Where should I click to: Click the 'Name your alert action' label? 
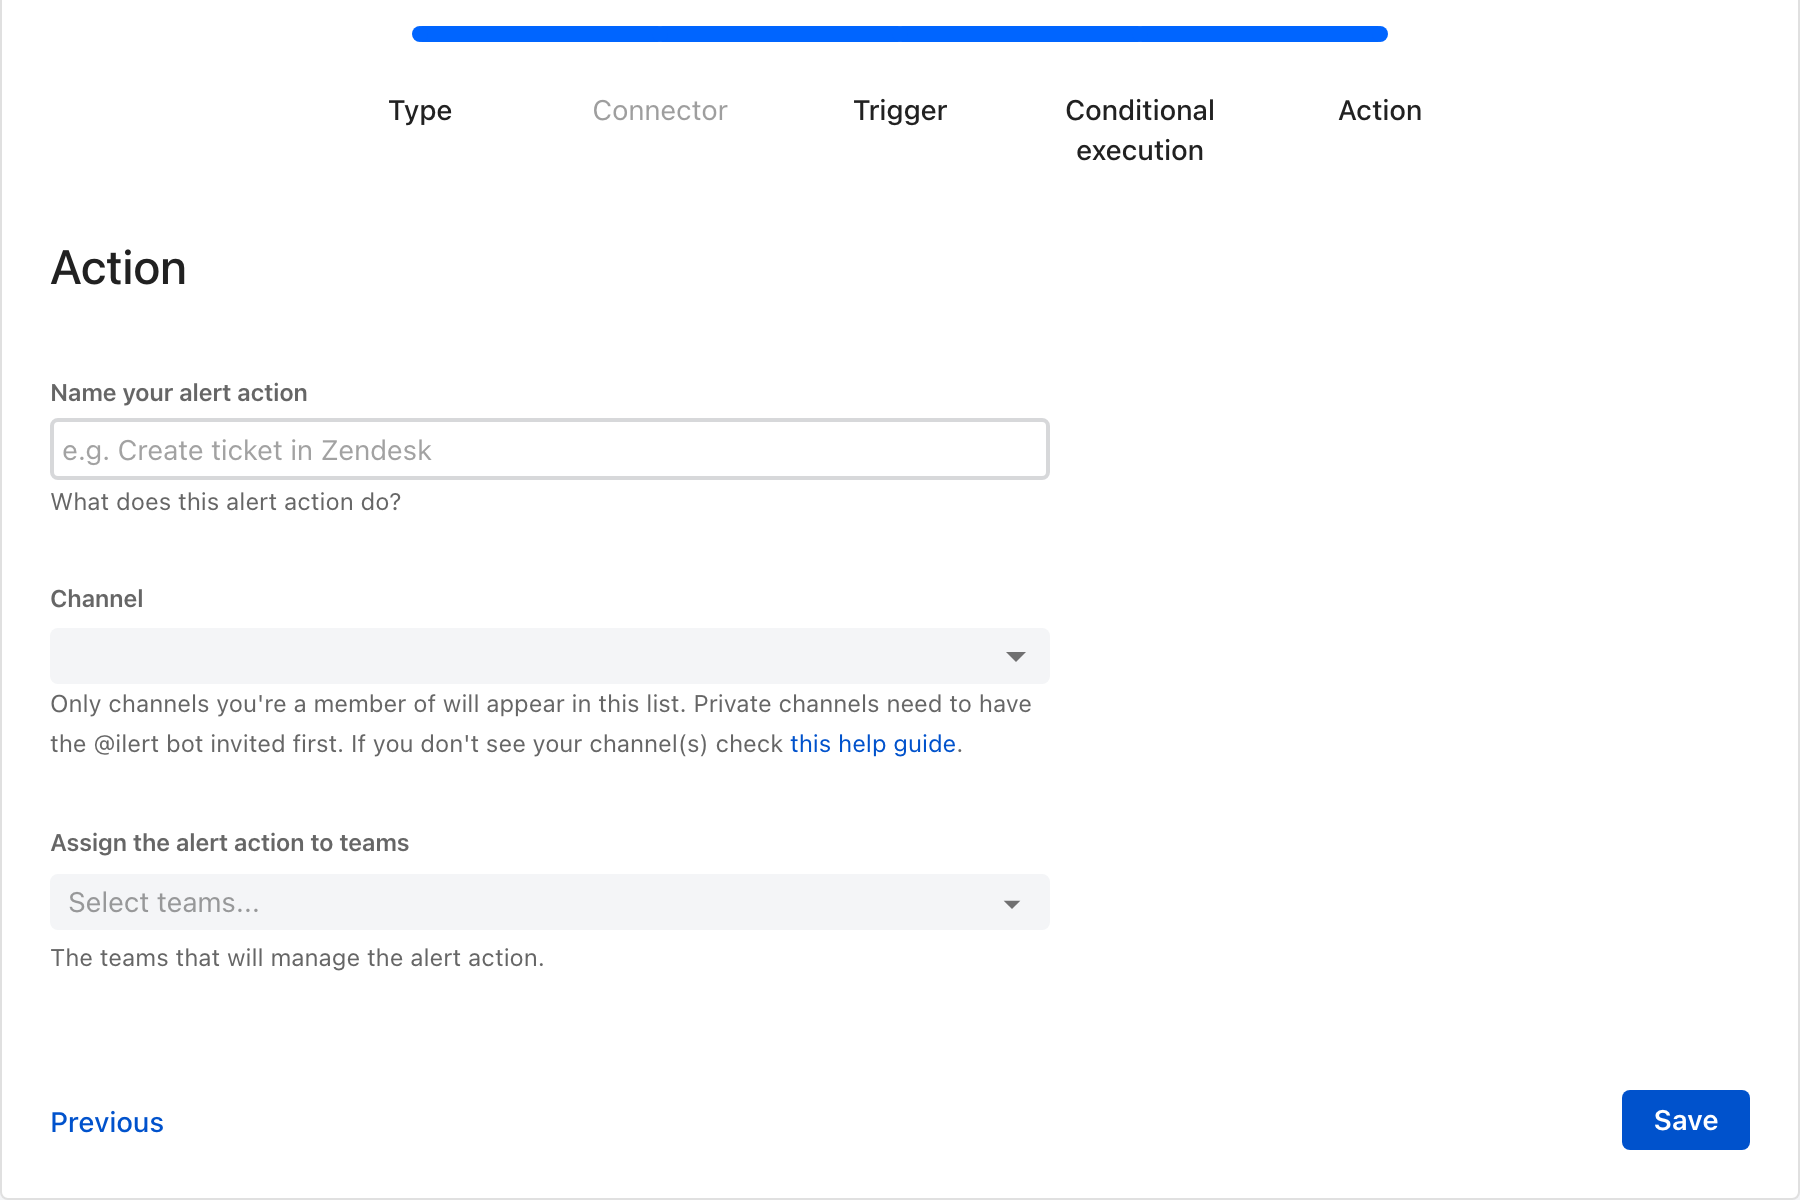(179, 393)
